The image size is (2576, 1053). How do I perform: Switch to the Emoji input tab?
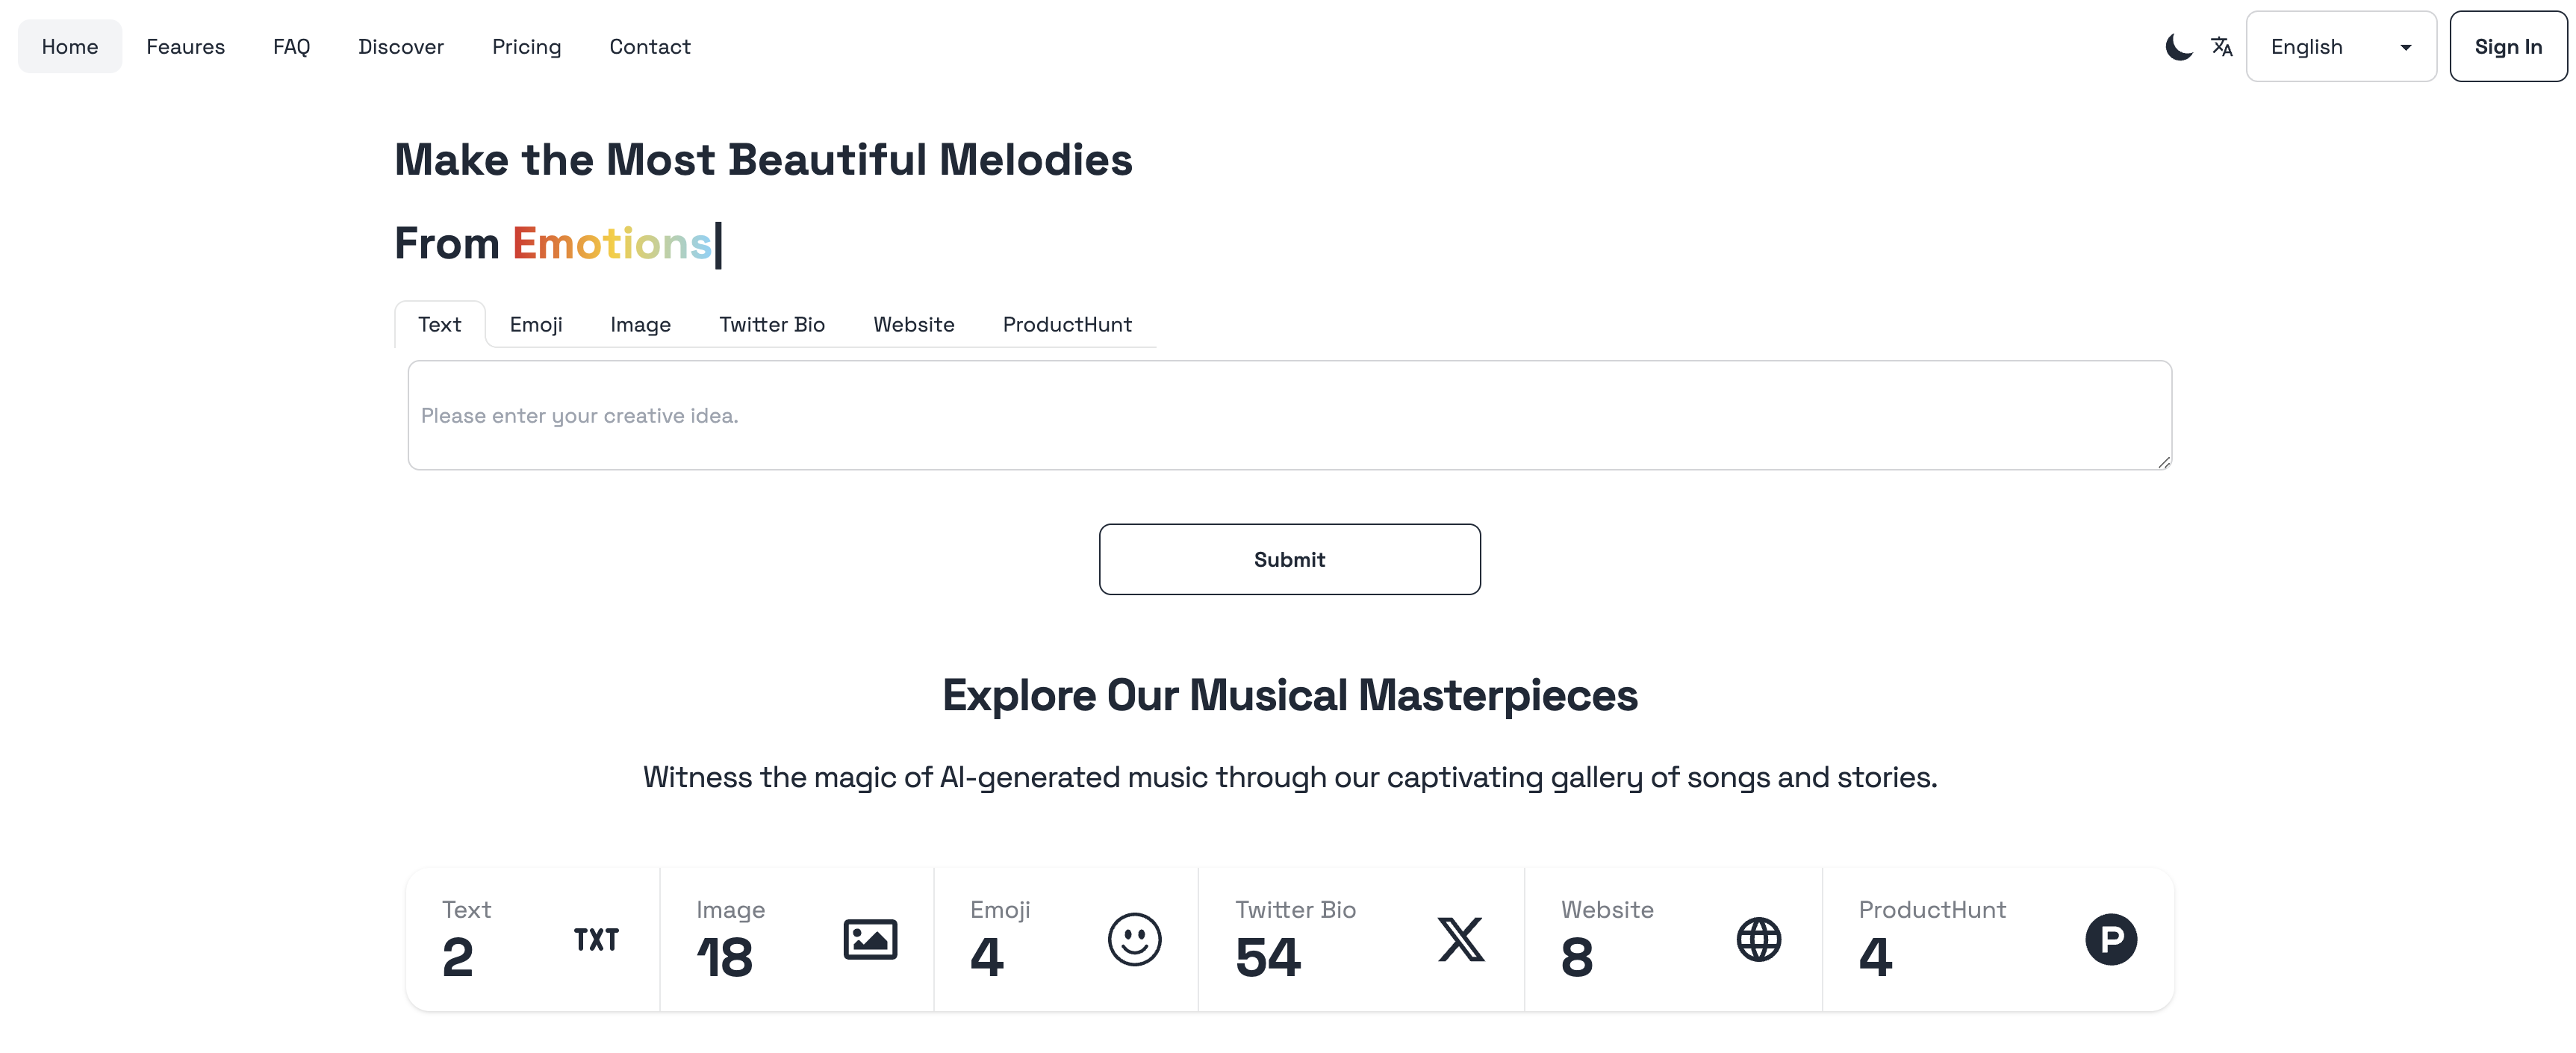536,325
